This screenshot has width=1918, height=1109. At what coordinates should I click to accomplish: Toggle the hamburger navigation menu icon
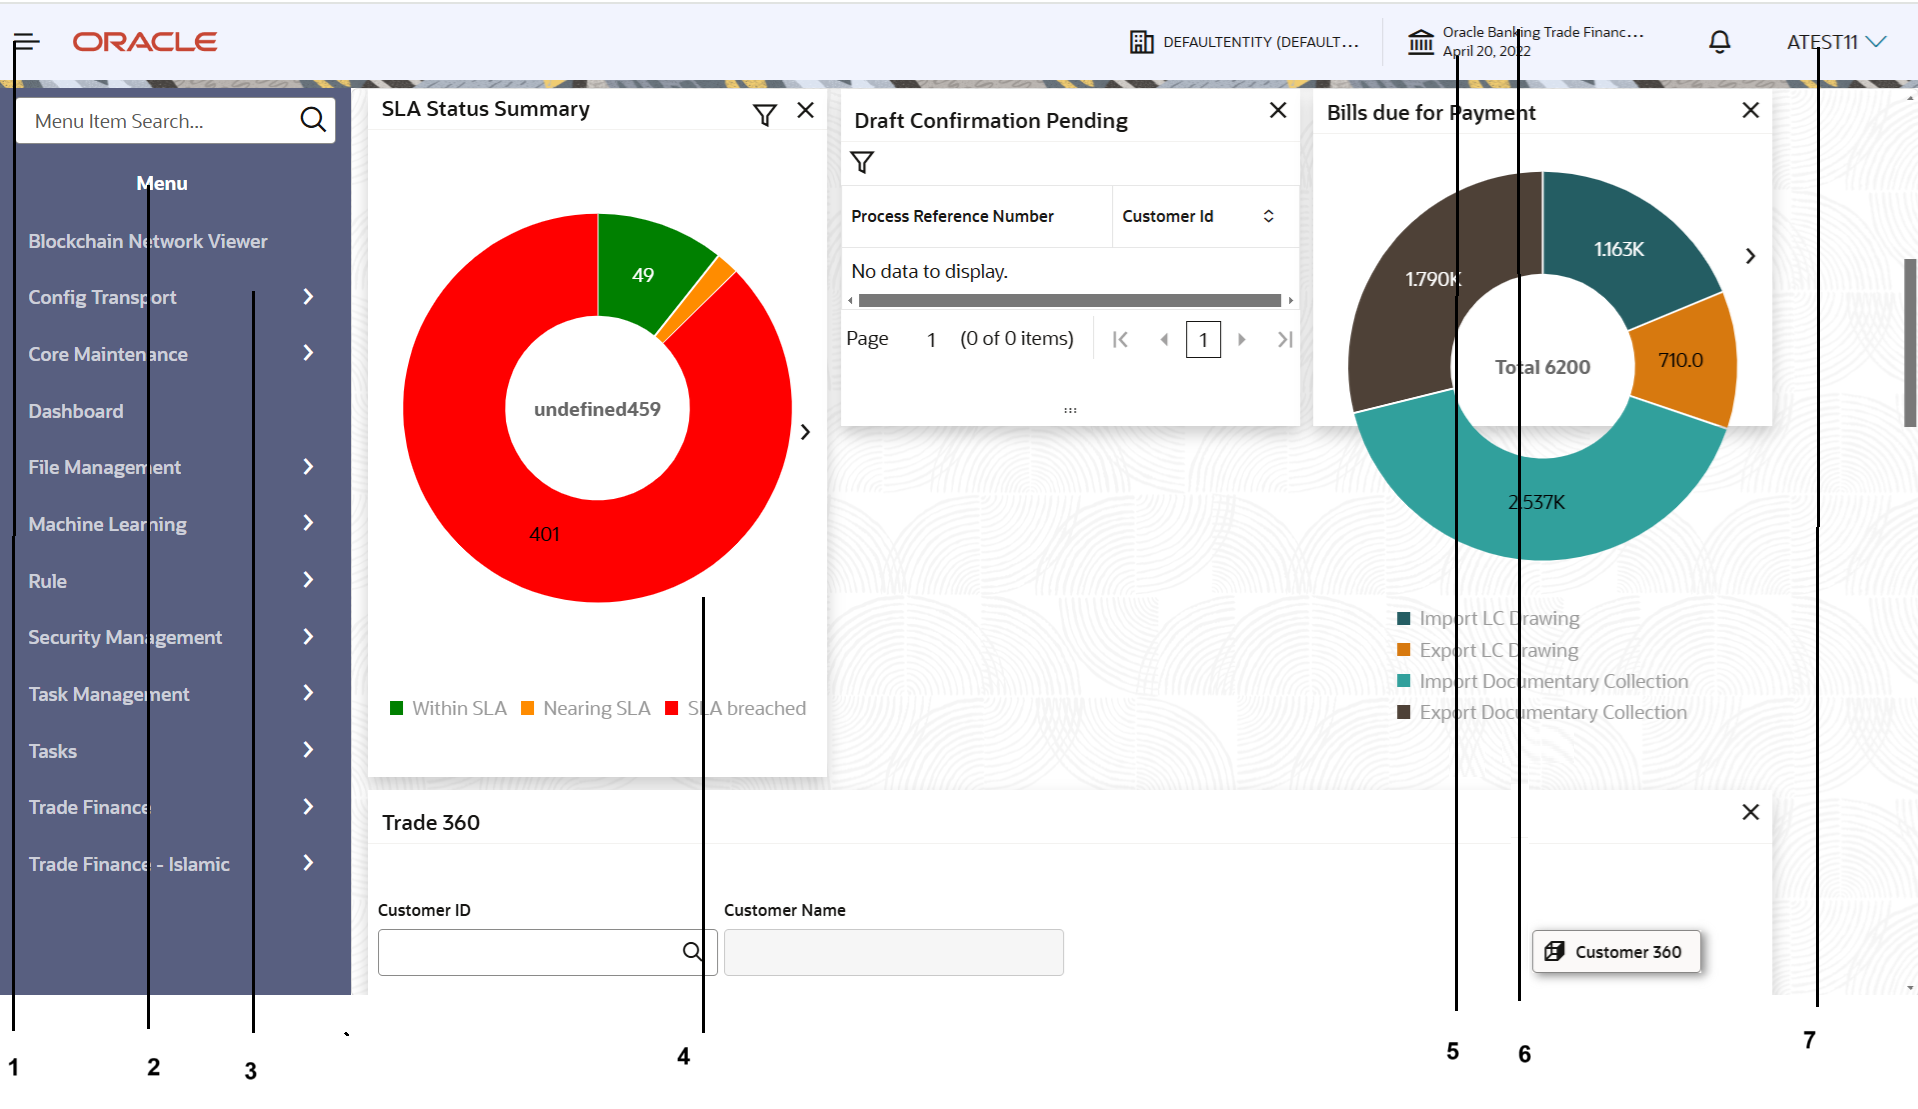tap(27, 42)
